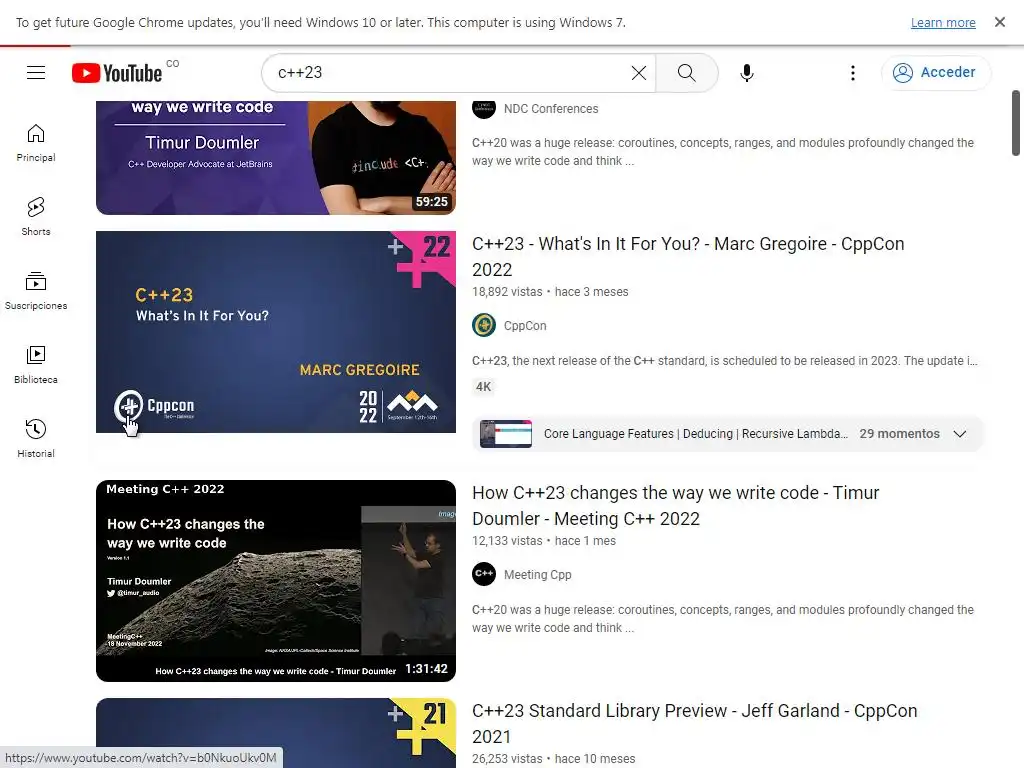
Task: Click the YouTube logo
Action: tap(118, 72)
